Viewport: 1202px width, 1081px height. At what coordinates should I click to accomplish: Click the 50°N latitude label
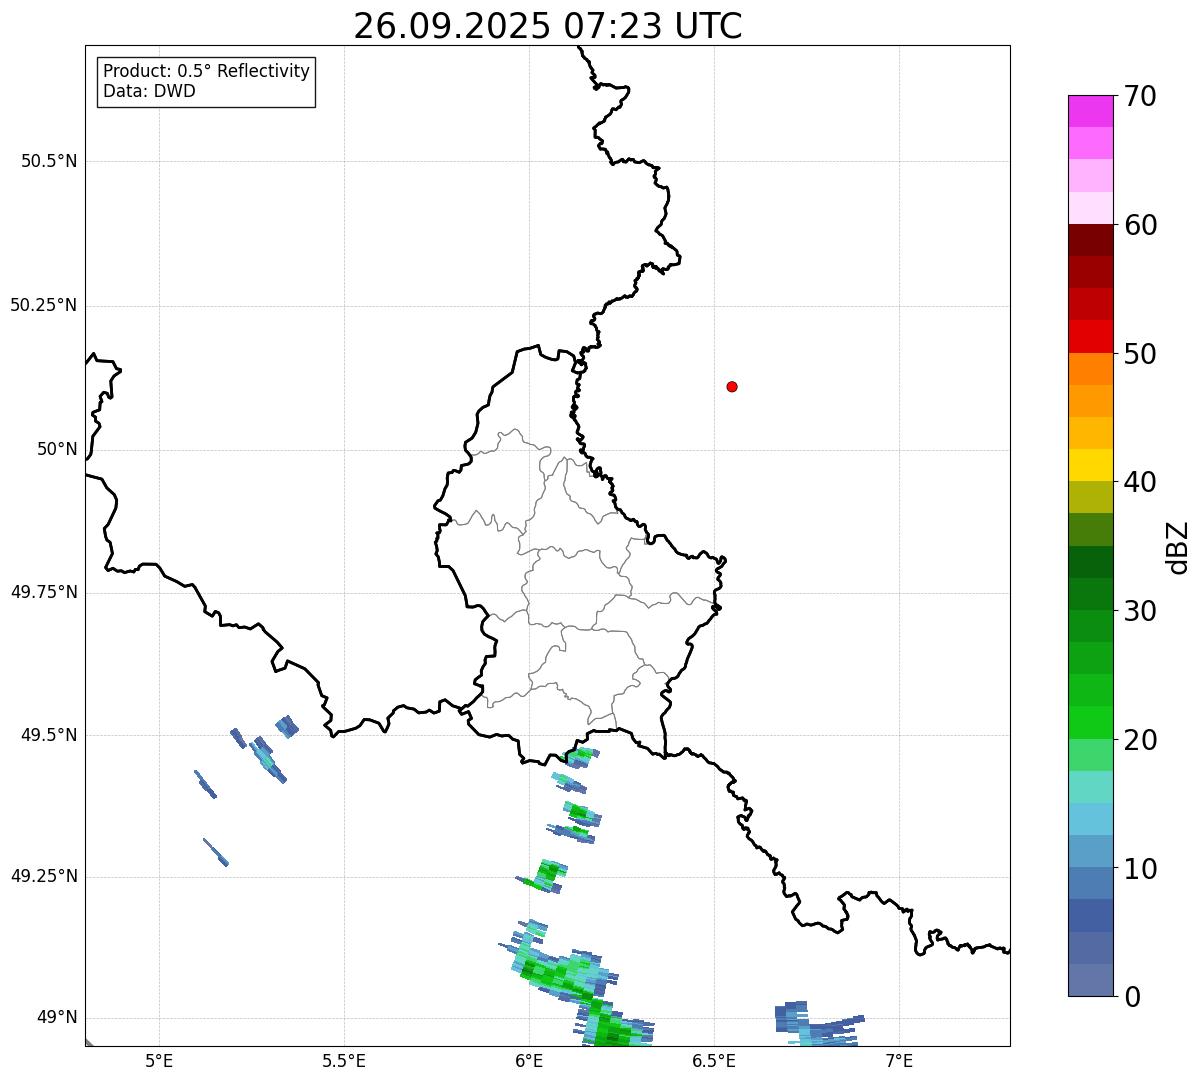57,449
